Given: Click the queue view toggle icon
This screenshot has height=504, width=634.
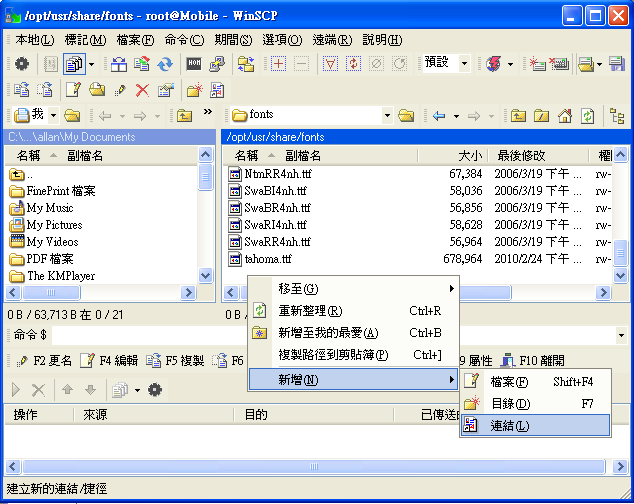Looking at the screenshot, I should tap(74, 64).
